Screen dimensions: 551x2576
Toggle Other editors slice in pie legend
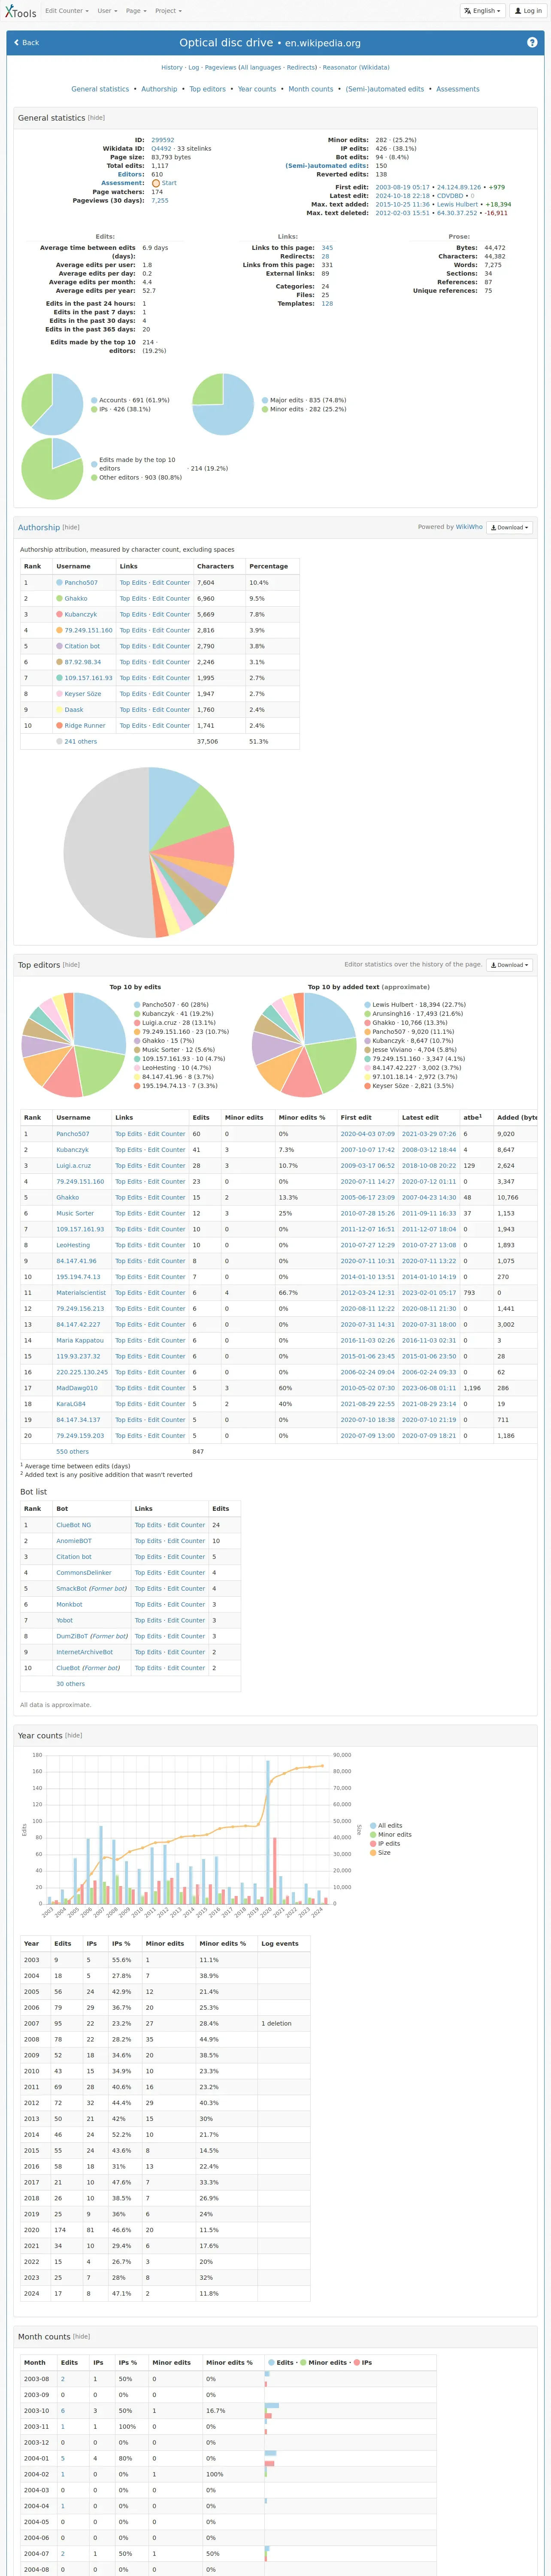coord(136,478)
